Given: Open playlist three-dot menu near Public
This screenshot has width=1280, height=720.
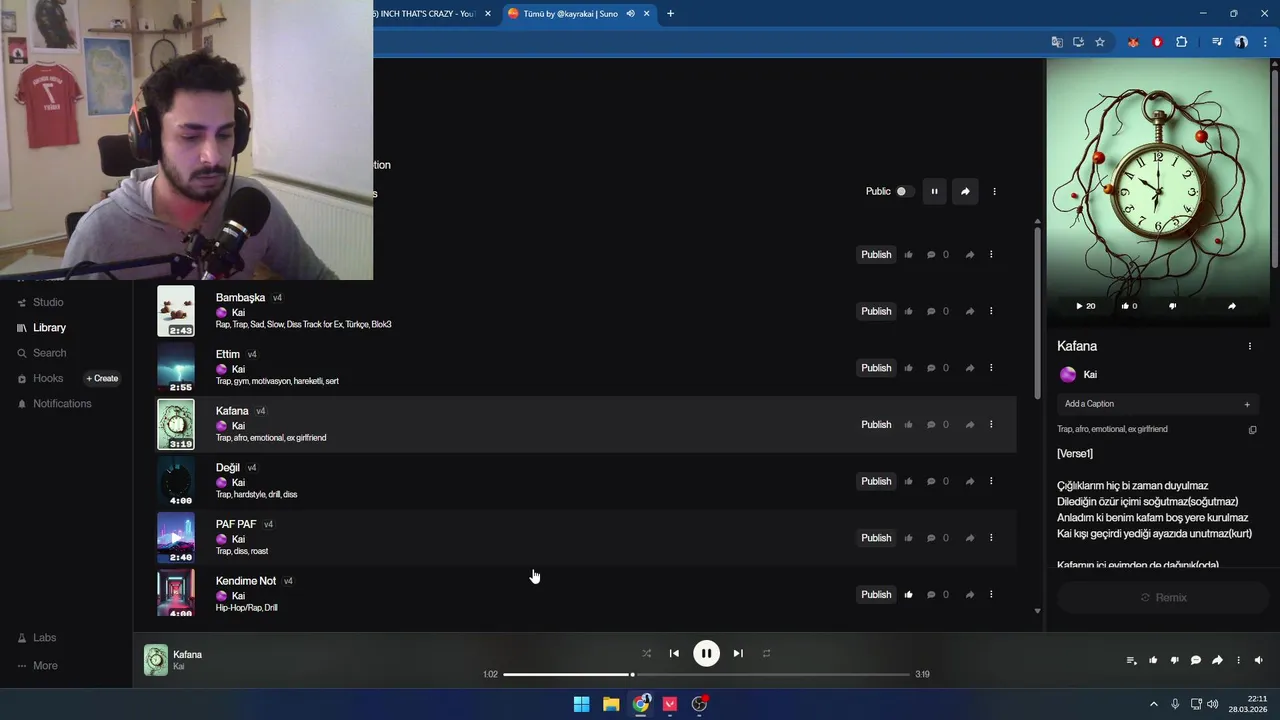Looking at the screenshot, I should pos(994,191).
